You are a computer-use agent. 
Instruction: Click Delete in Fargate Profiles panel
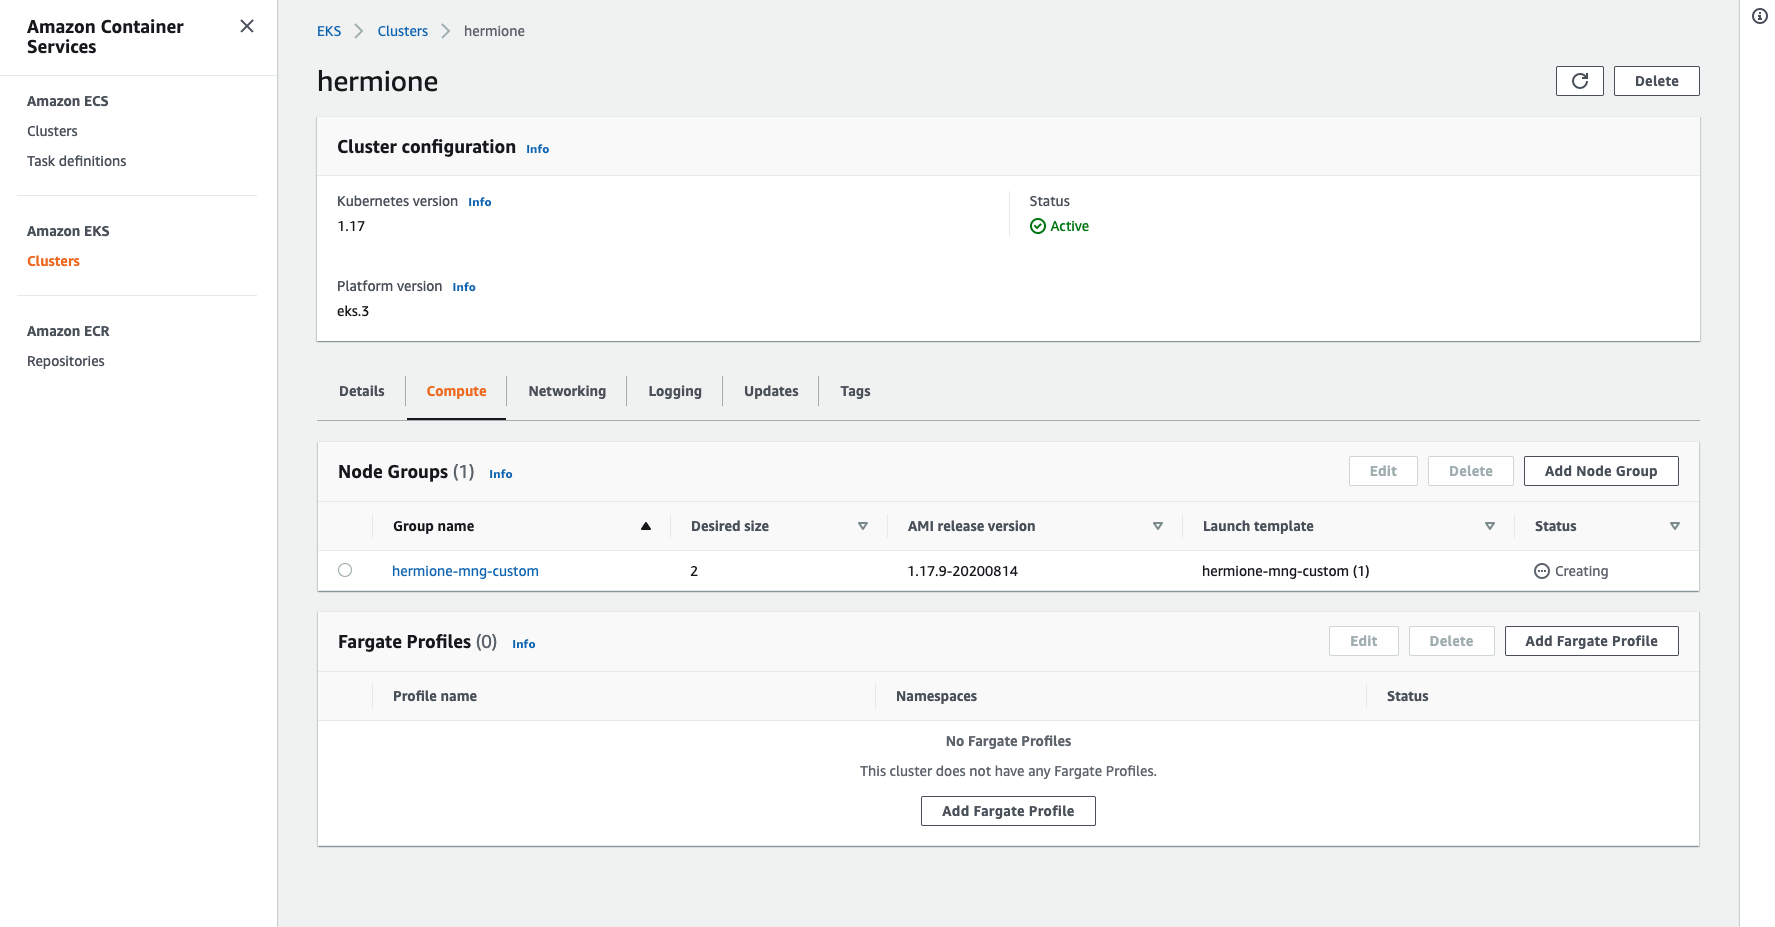(1451, 641)
